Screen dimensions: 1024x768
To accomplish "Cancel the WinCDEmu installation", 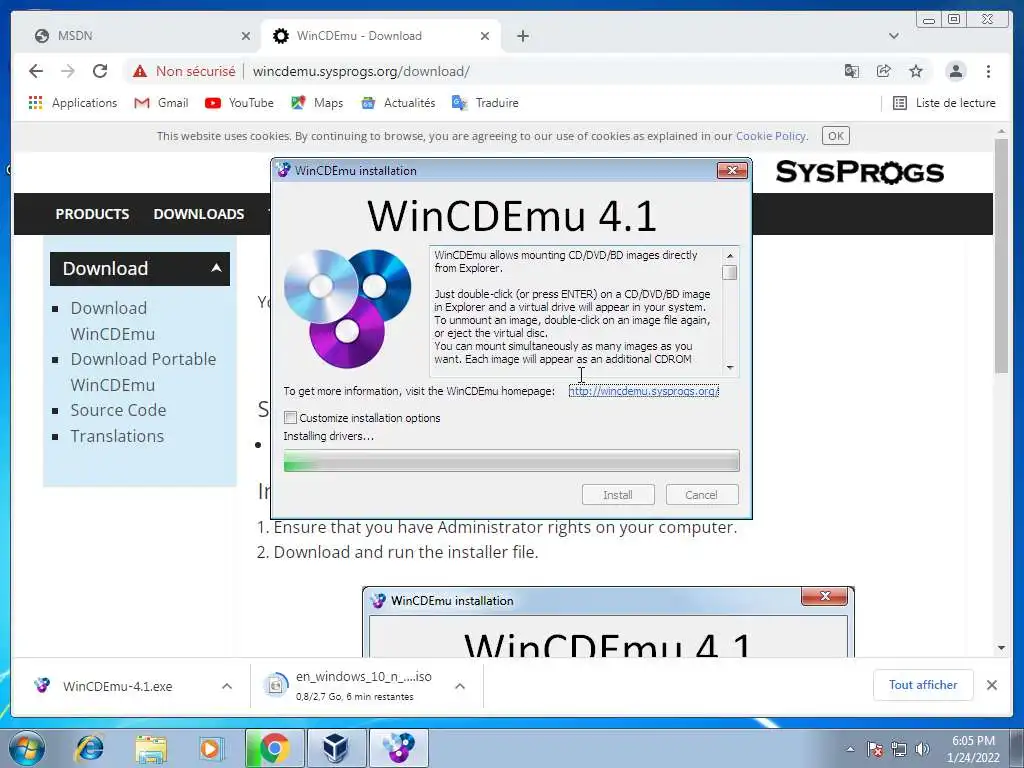I will click(x=701, y=495).
